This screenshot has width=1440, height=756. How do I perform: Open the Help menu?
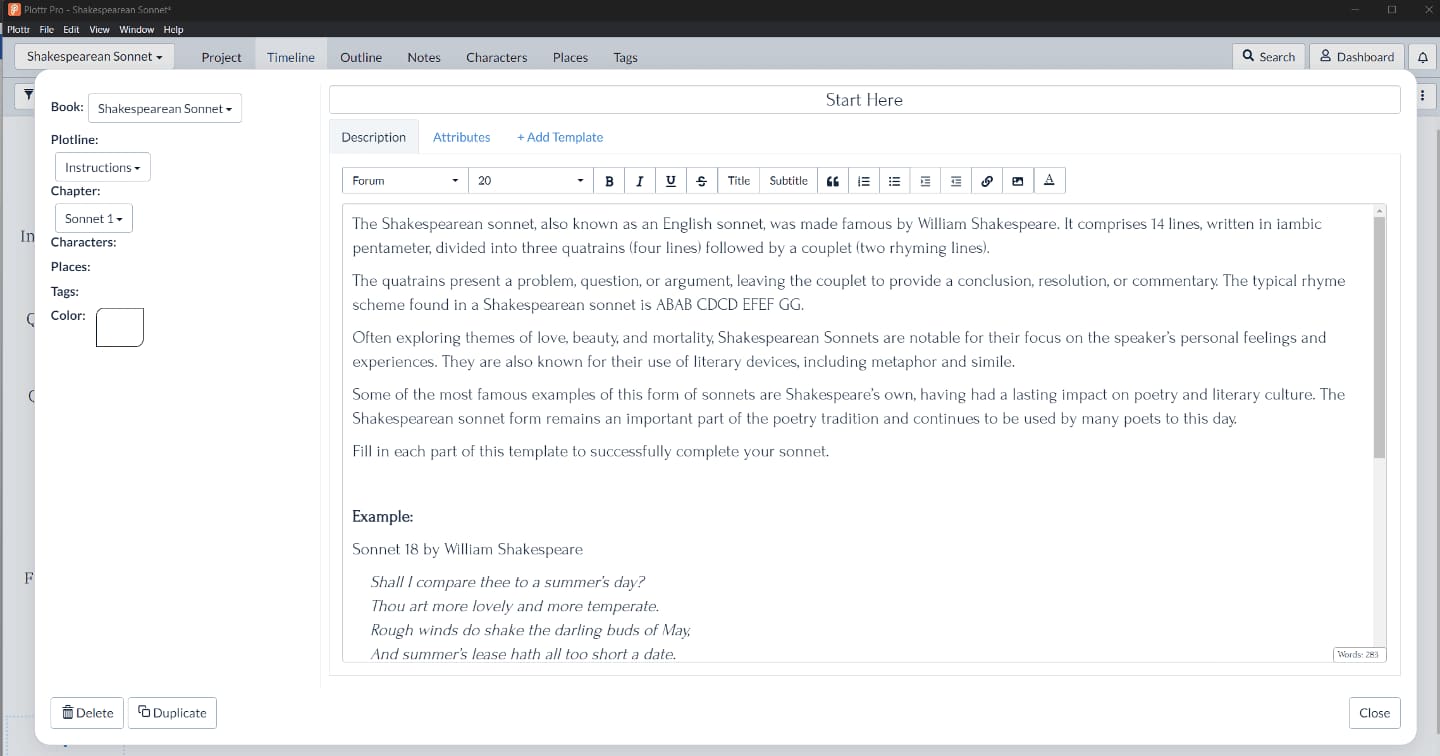pyautogui.click(x=173, y=29)
